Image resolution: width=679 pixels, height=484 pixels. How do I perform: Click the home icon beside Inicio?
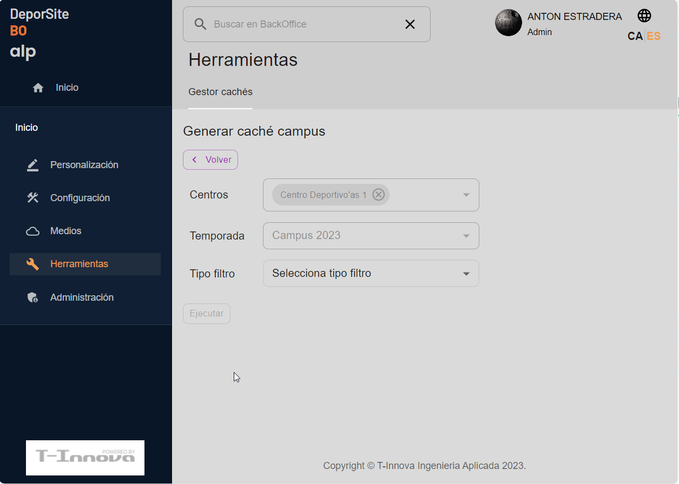[x=38, y=88]
